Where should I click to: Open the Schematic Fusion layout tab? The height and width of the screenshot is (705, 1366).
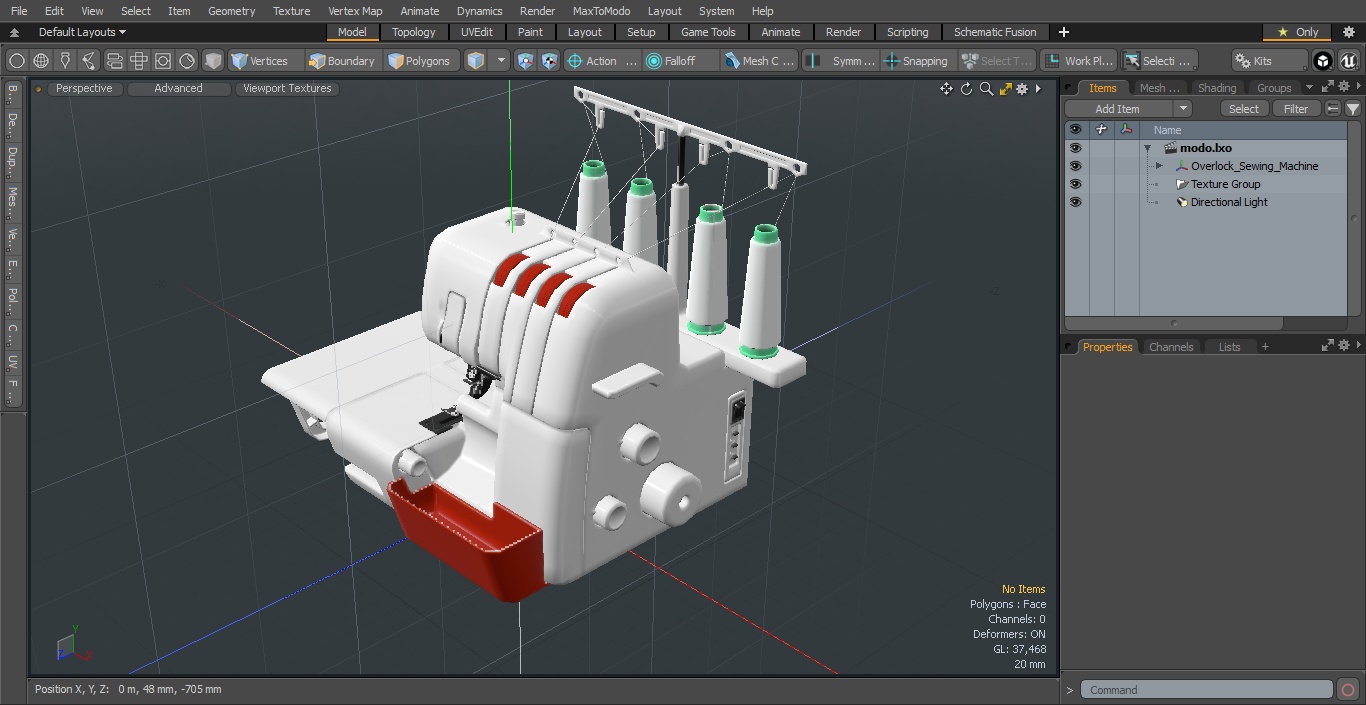coord(995,32)
